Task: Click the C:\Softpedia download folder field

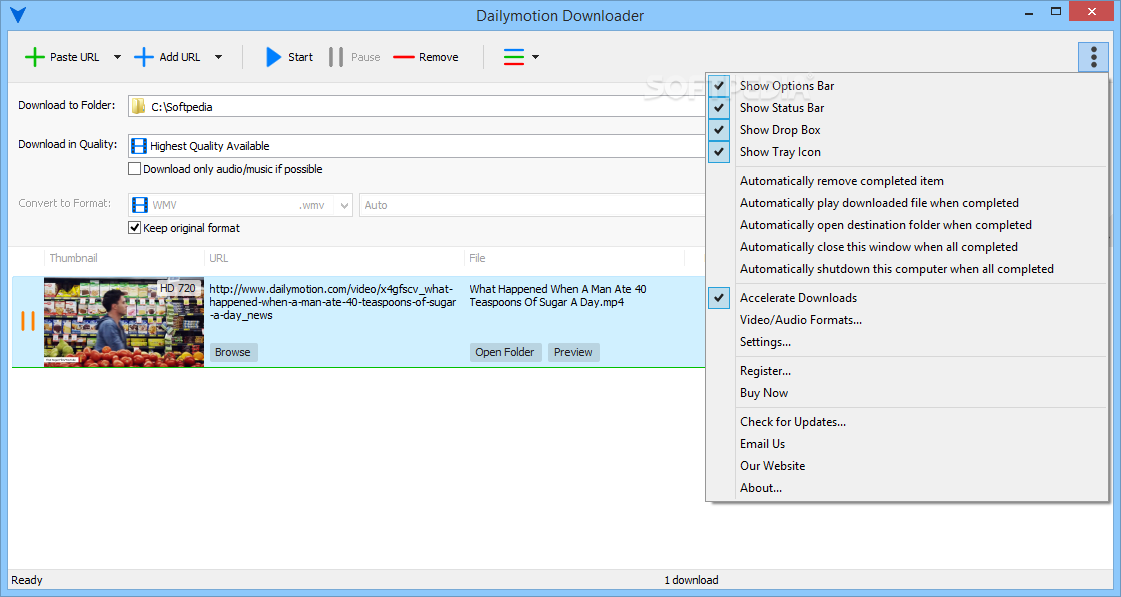Action: pyautogui.click(x=416, y=107)
